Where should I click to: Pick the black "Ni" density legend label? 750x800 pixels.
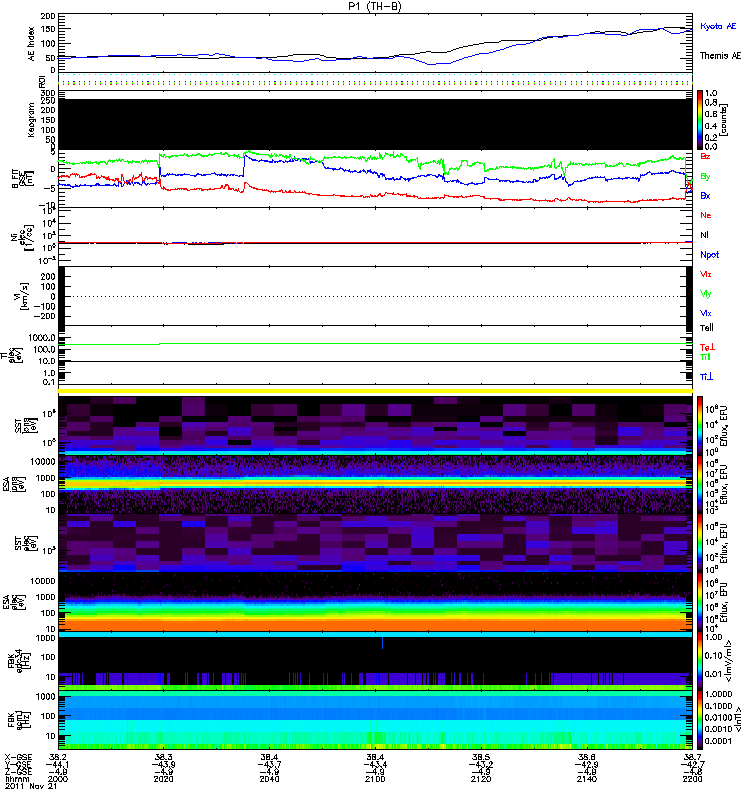click(x=704, y=235)
